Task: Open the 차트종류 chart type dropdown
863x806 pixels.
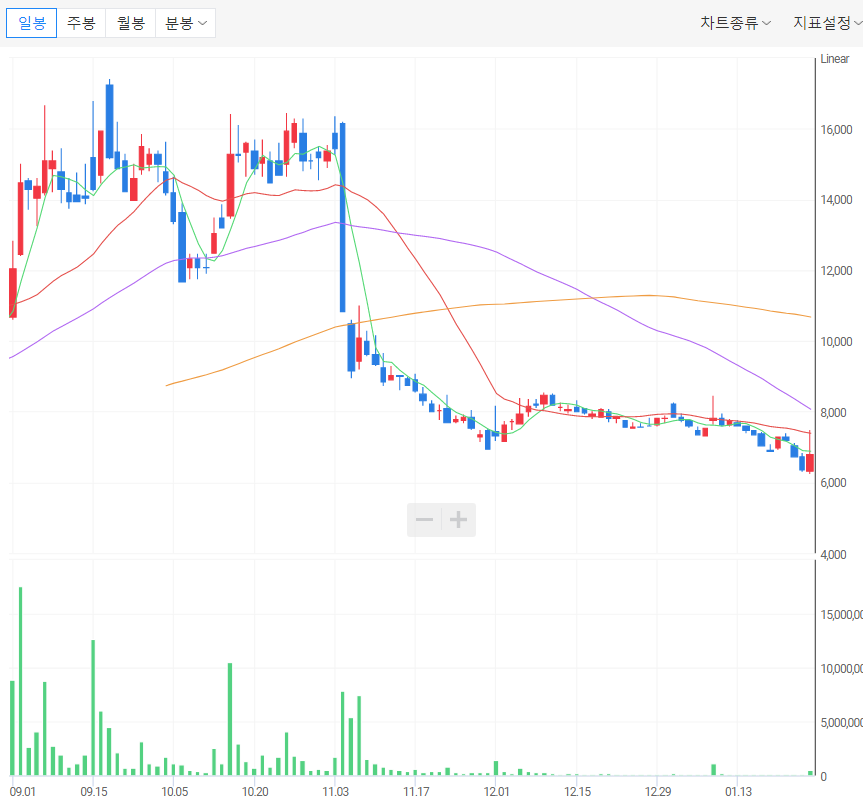Action: (735, 23)
